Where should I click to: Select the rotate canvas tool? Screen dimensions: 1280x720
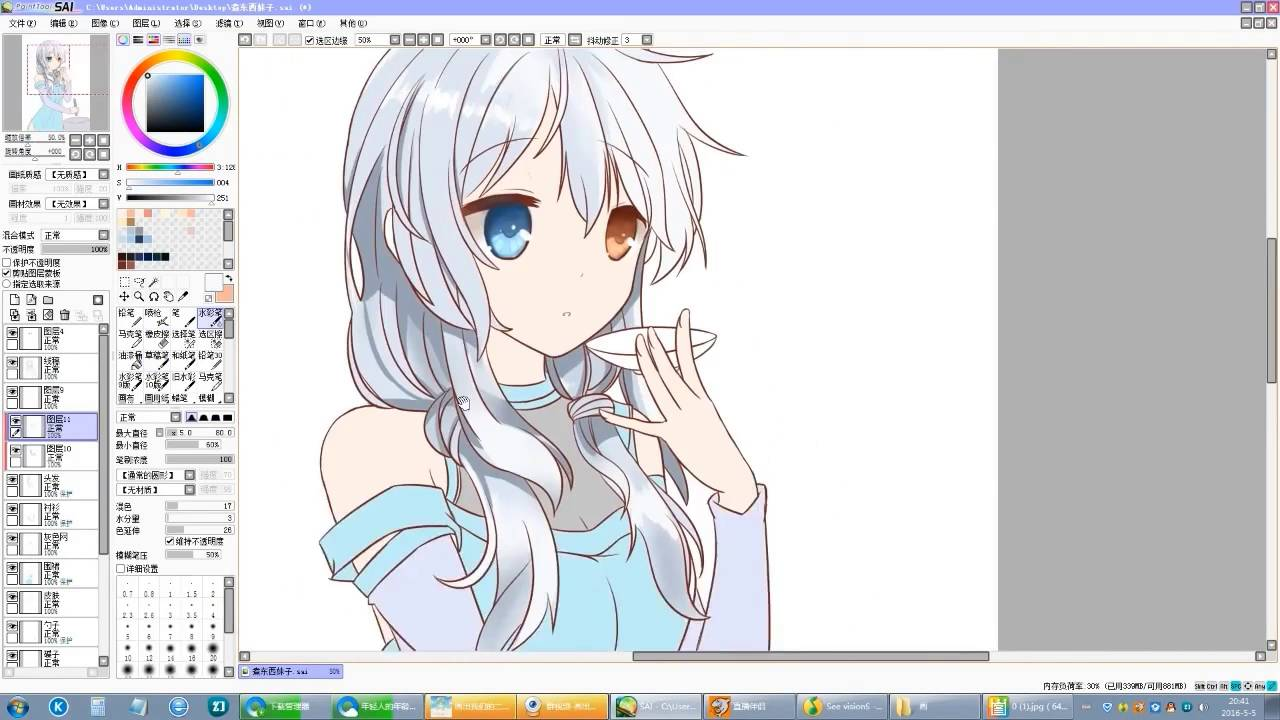[x=154, y=297]
